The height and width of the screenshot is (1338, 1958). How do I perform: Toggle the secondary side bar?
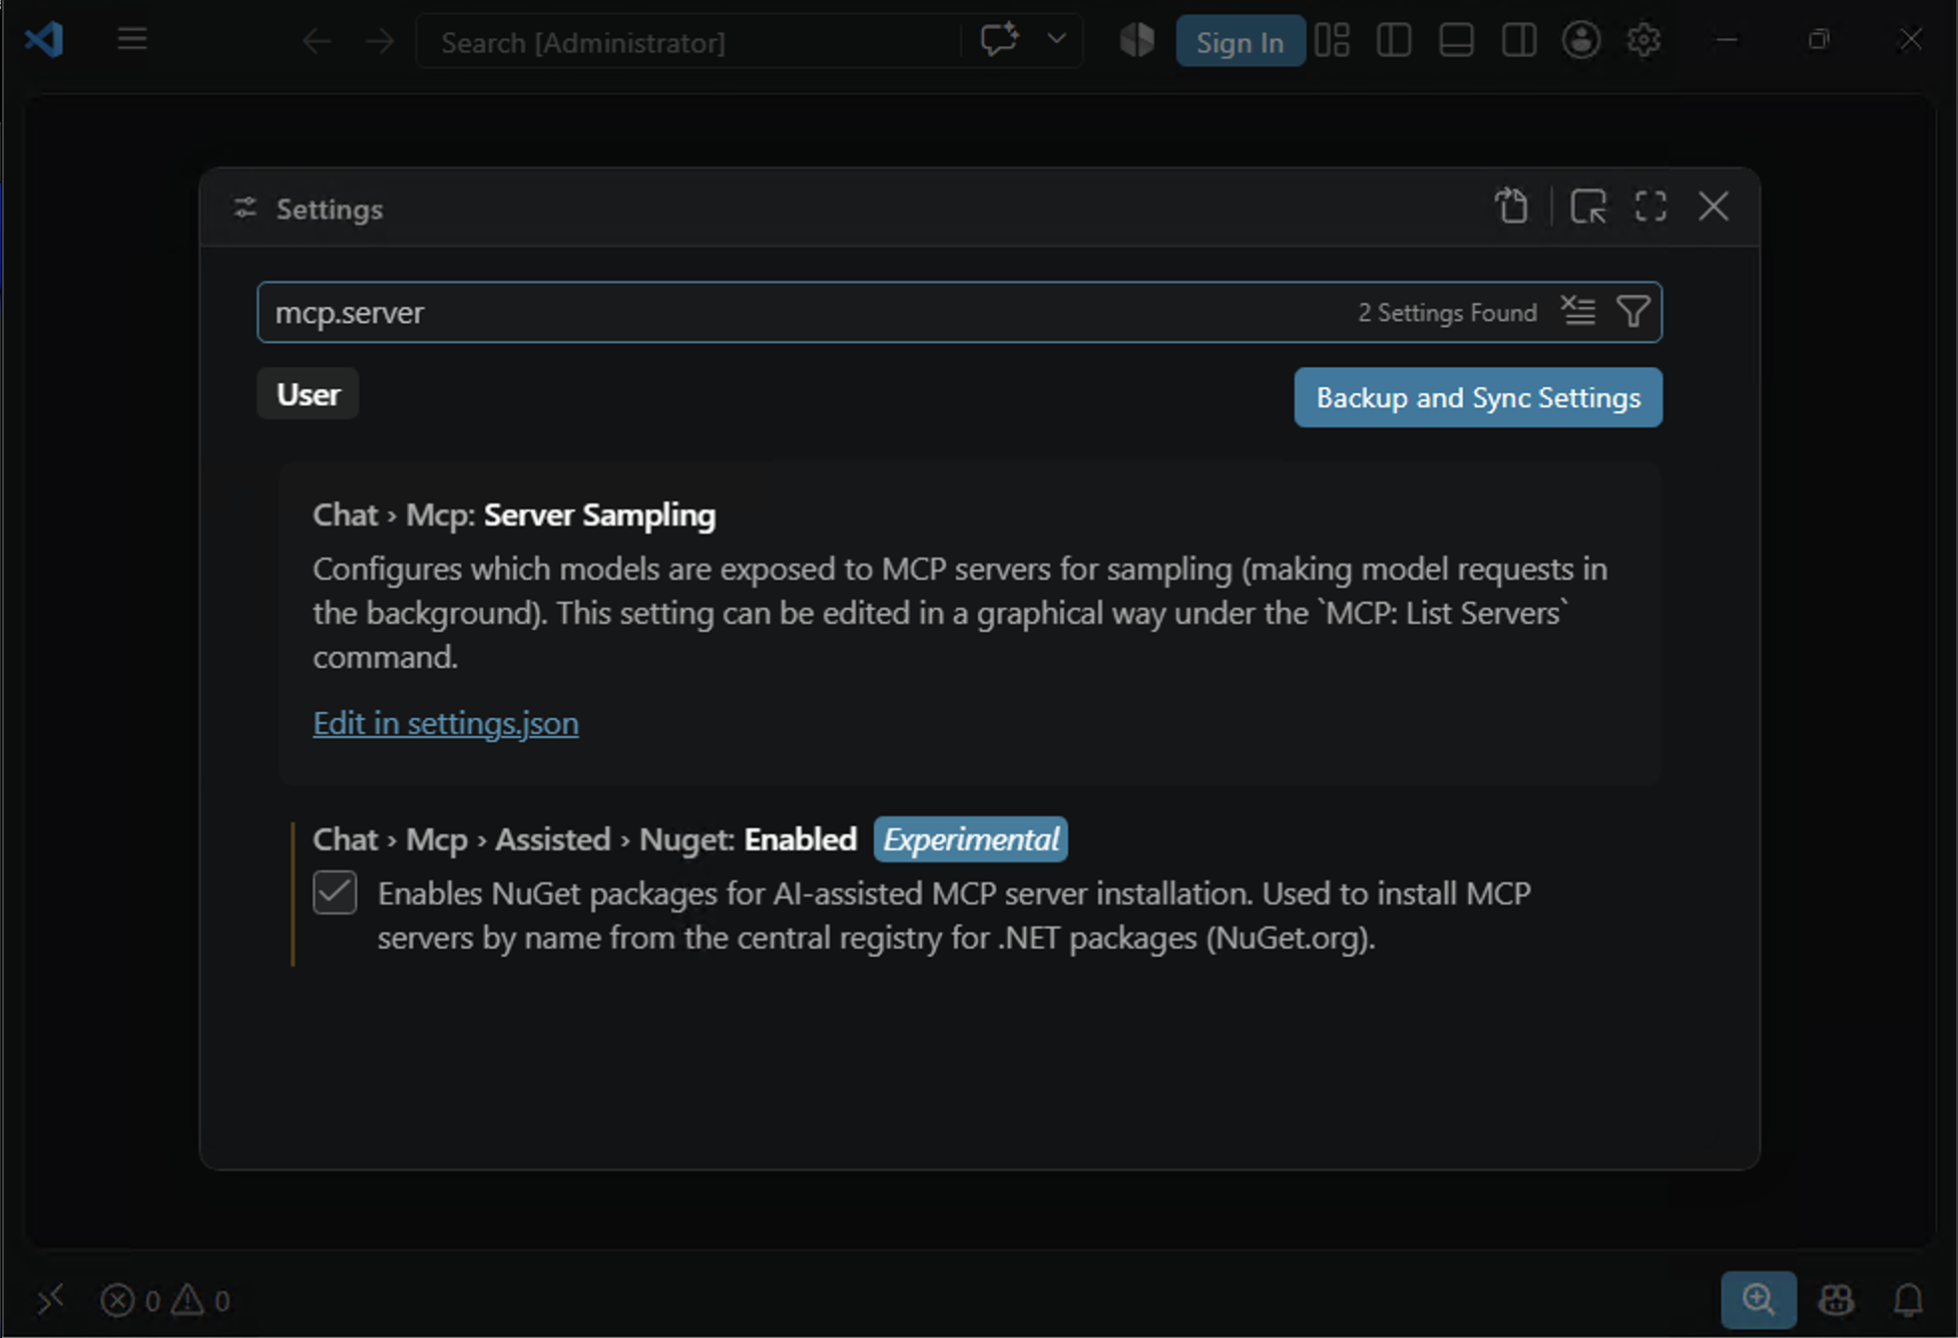1519,40
